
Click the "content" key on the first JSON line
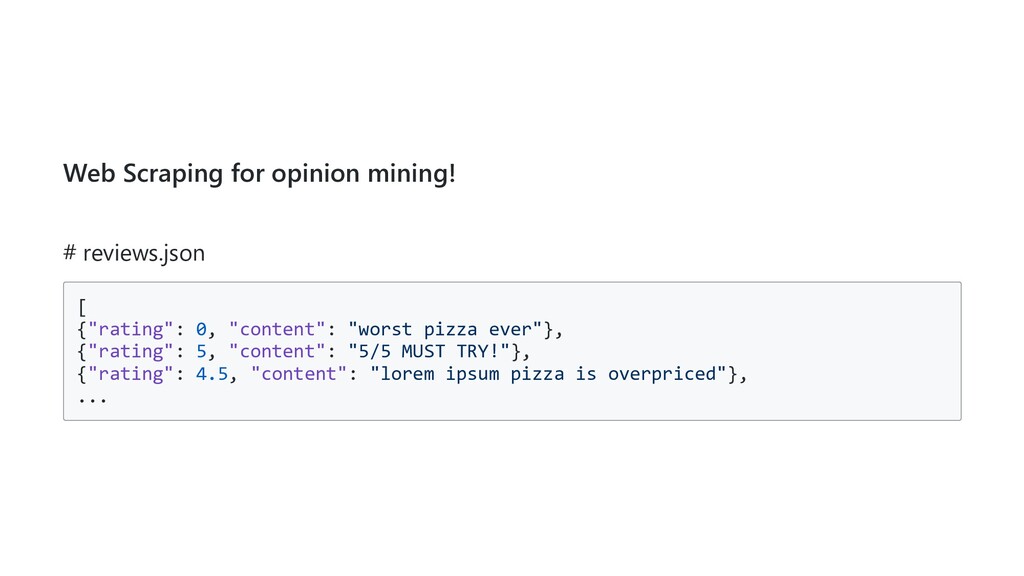click(277, 329)
